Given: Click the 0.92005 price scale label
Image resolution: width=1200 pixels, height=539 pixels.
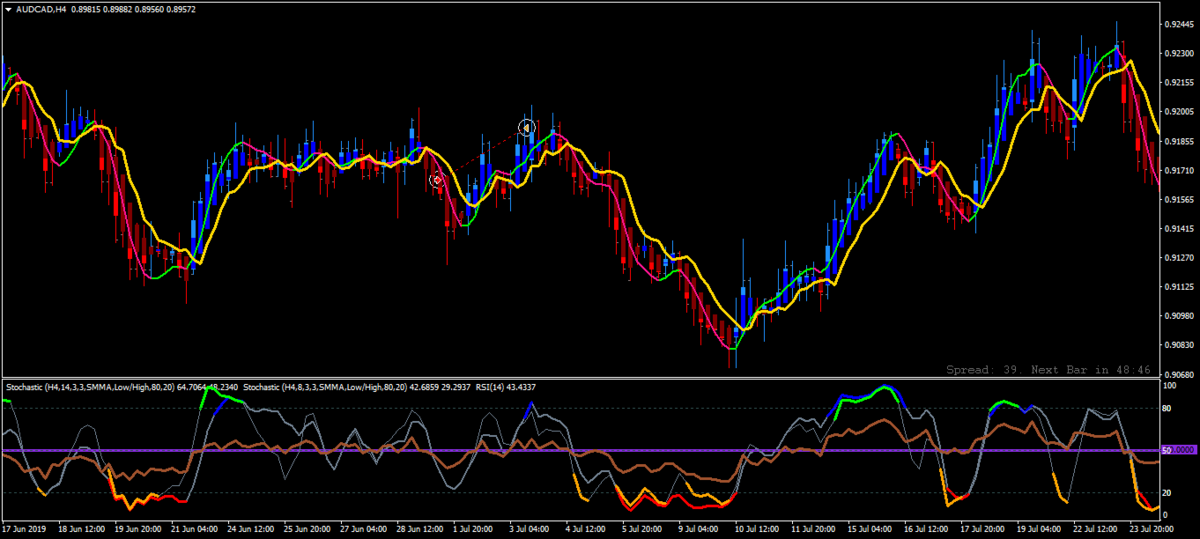Looking at the screenshot, I should [x=1180, y=112].
